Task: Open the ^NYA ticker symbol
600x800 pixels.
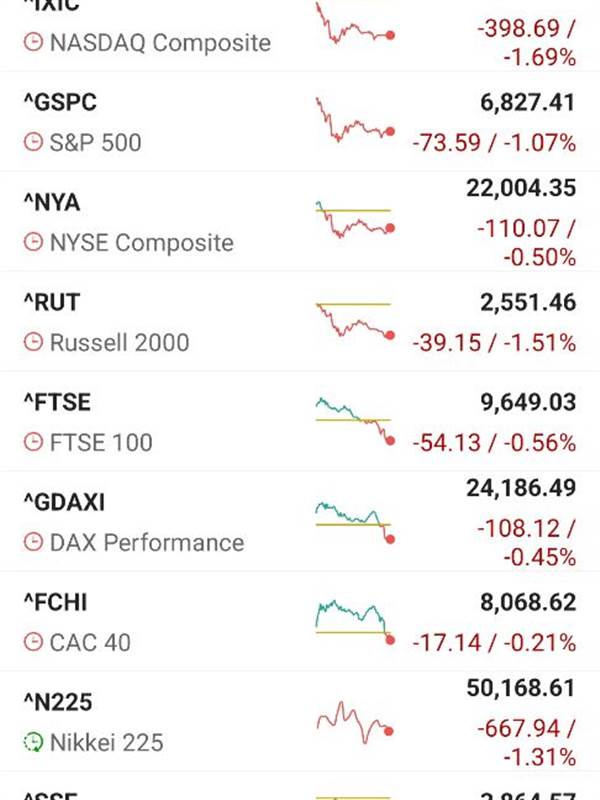Action: coord(51,203)
